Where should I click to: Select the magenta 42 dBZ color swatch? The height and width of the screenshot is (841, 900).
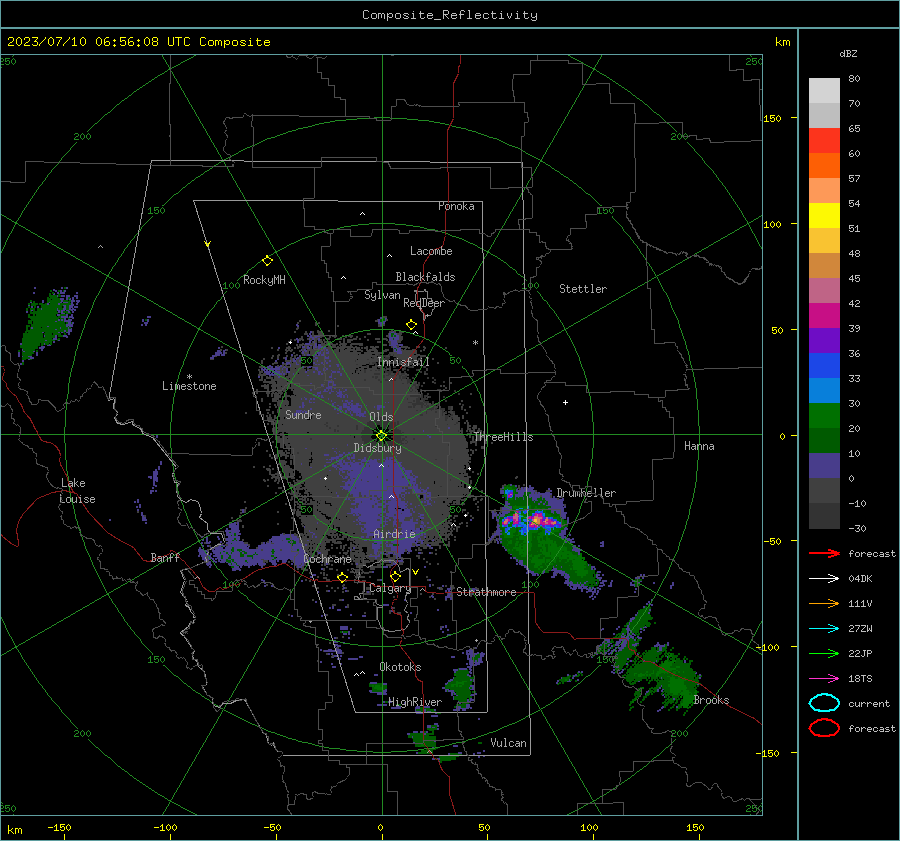[x=824, y=316]
